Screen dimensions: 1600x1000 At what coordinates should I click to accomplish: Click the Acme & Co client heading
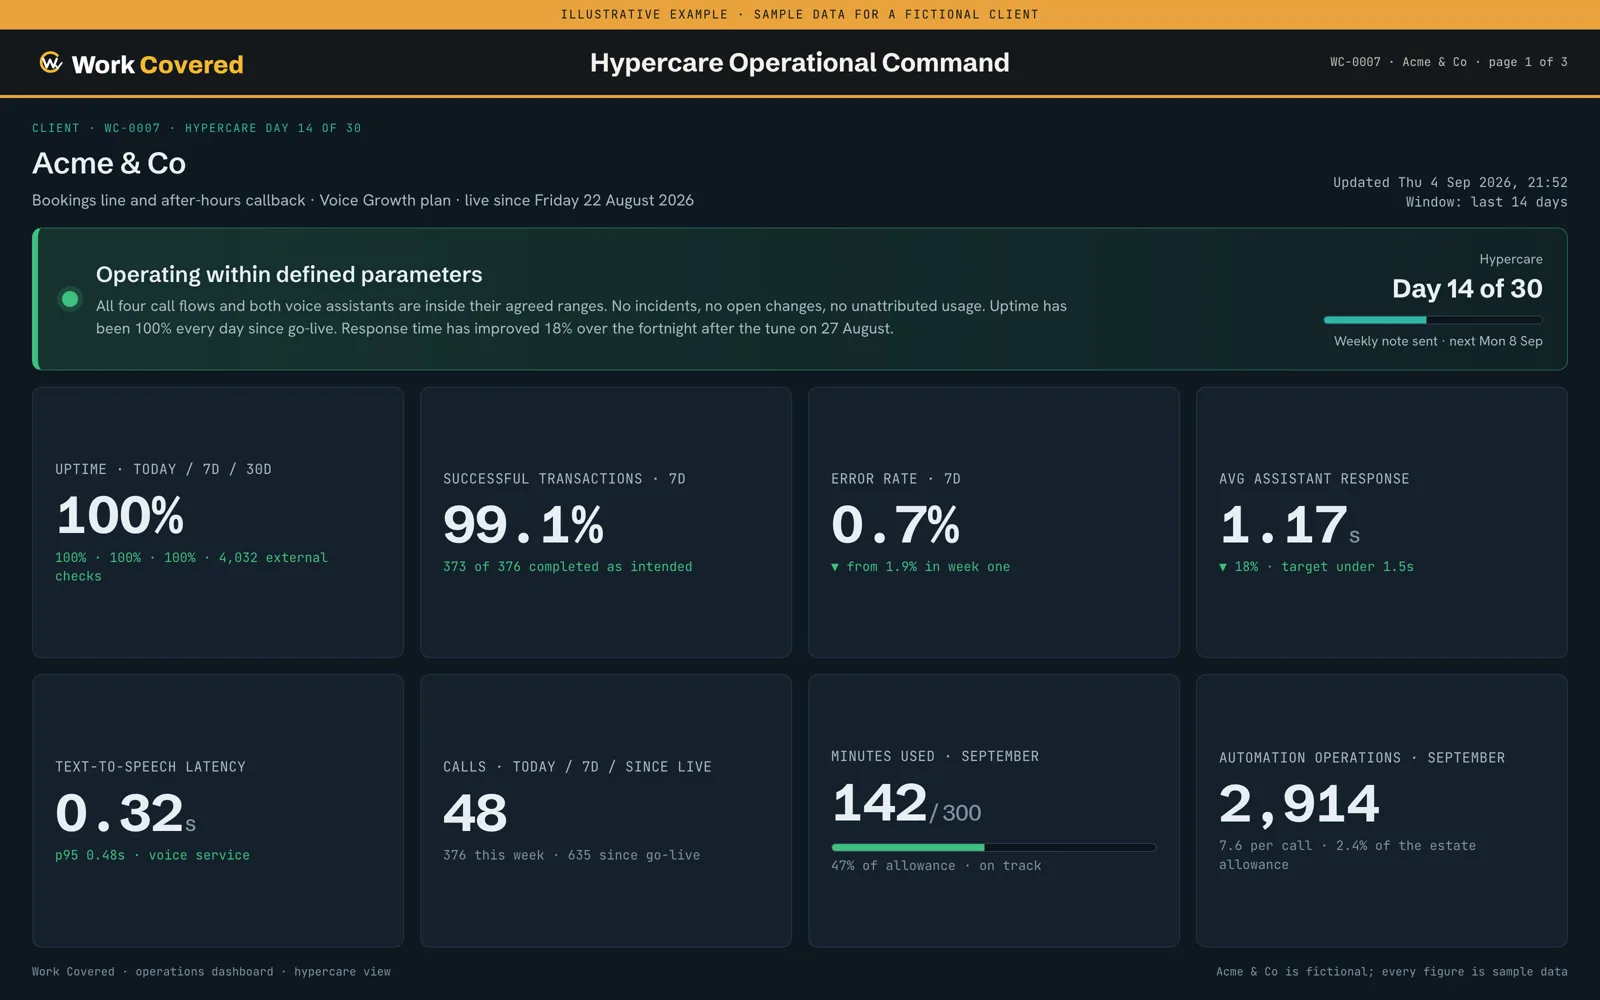coord(109,163)
